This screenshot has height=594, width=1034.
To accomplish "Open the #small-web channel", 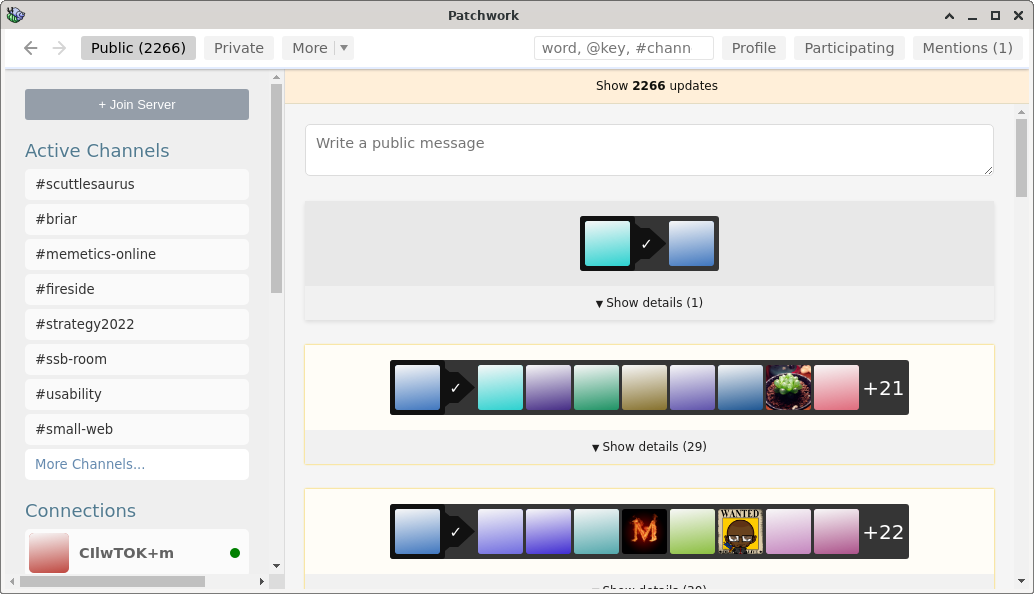I will (x=137, y=429).
